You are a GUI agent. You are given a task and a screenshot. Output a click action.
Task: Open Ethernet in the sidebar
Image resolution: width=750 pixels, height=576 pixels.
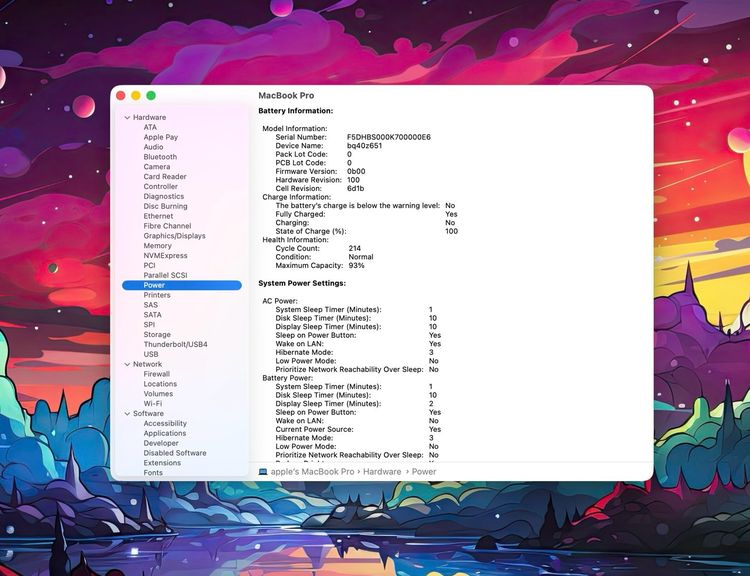(x=158, y=216)
